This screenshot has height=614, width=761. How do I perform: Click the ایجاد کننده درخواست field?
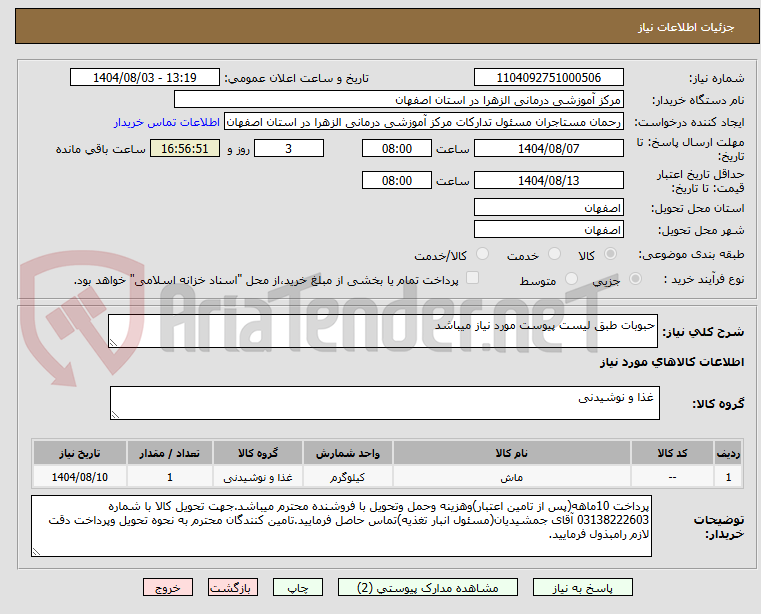[424, 122]
